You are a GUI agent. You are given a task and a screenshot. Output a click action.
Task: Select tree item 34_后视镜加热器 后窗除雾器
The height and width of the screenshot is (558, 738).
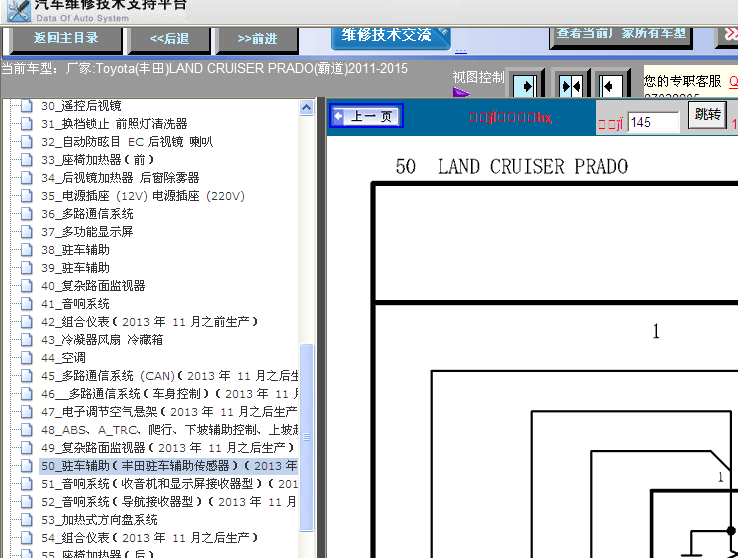point(120,177)
